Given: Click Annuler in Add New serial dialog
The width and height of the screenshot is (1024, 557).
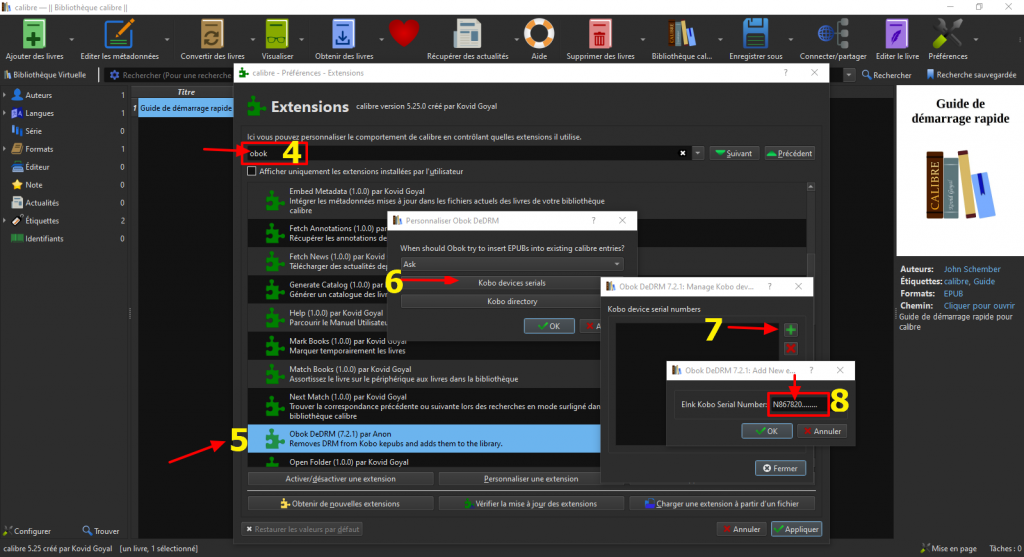Looking at the screenshot, I should click(x=822, y=431).
